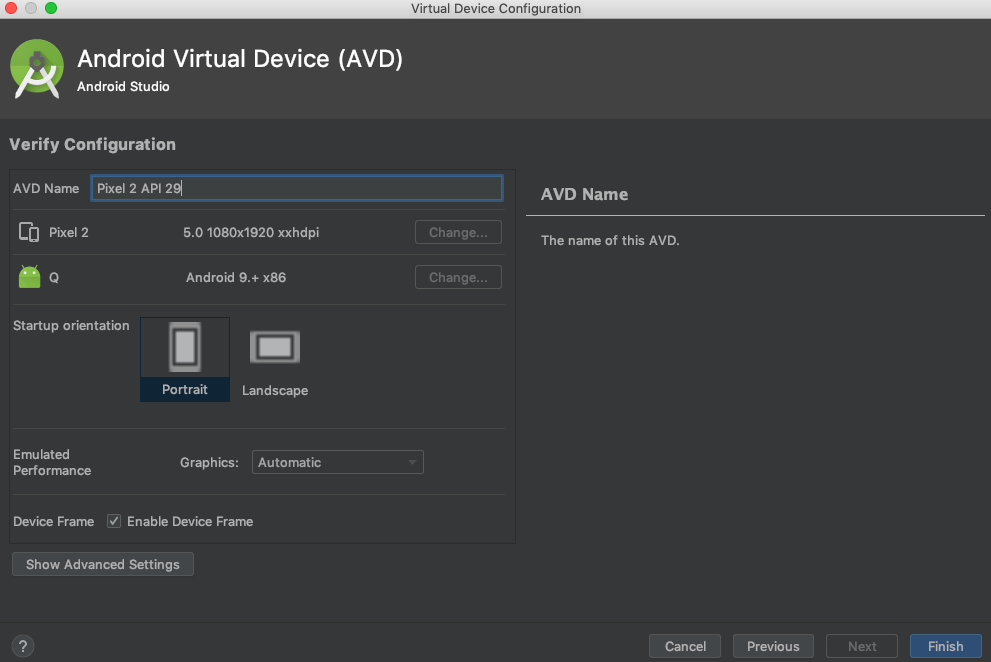Select the Landscape startup orientation

[x=274, y=364]
